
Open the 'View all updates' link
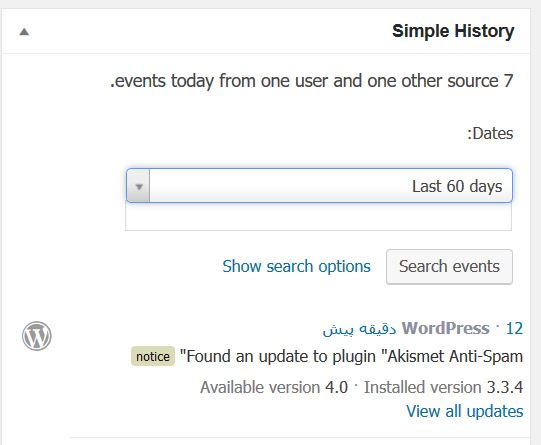click(465, 411)
